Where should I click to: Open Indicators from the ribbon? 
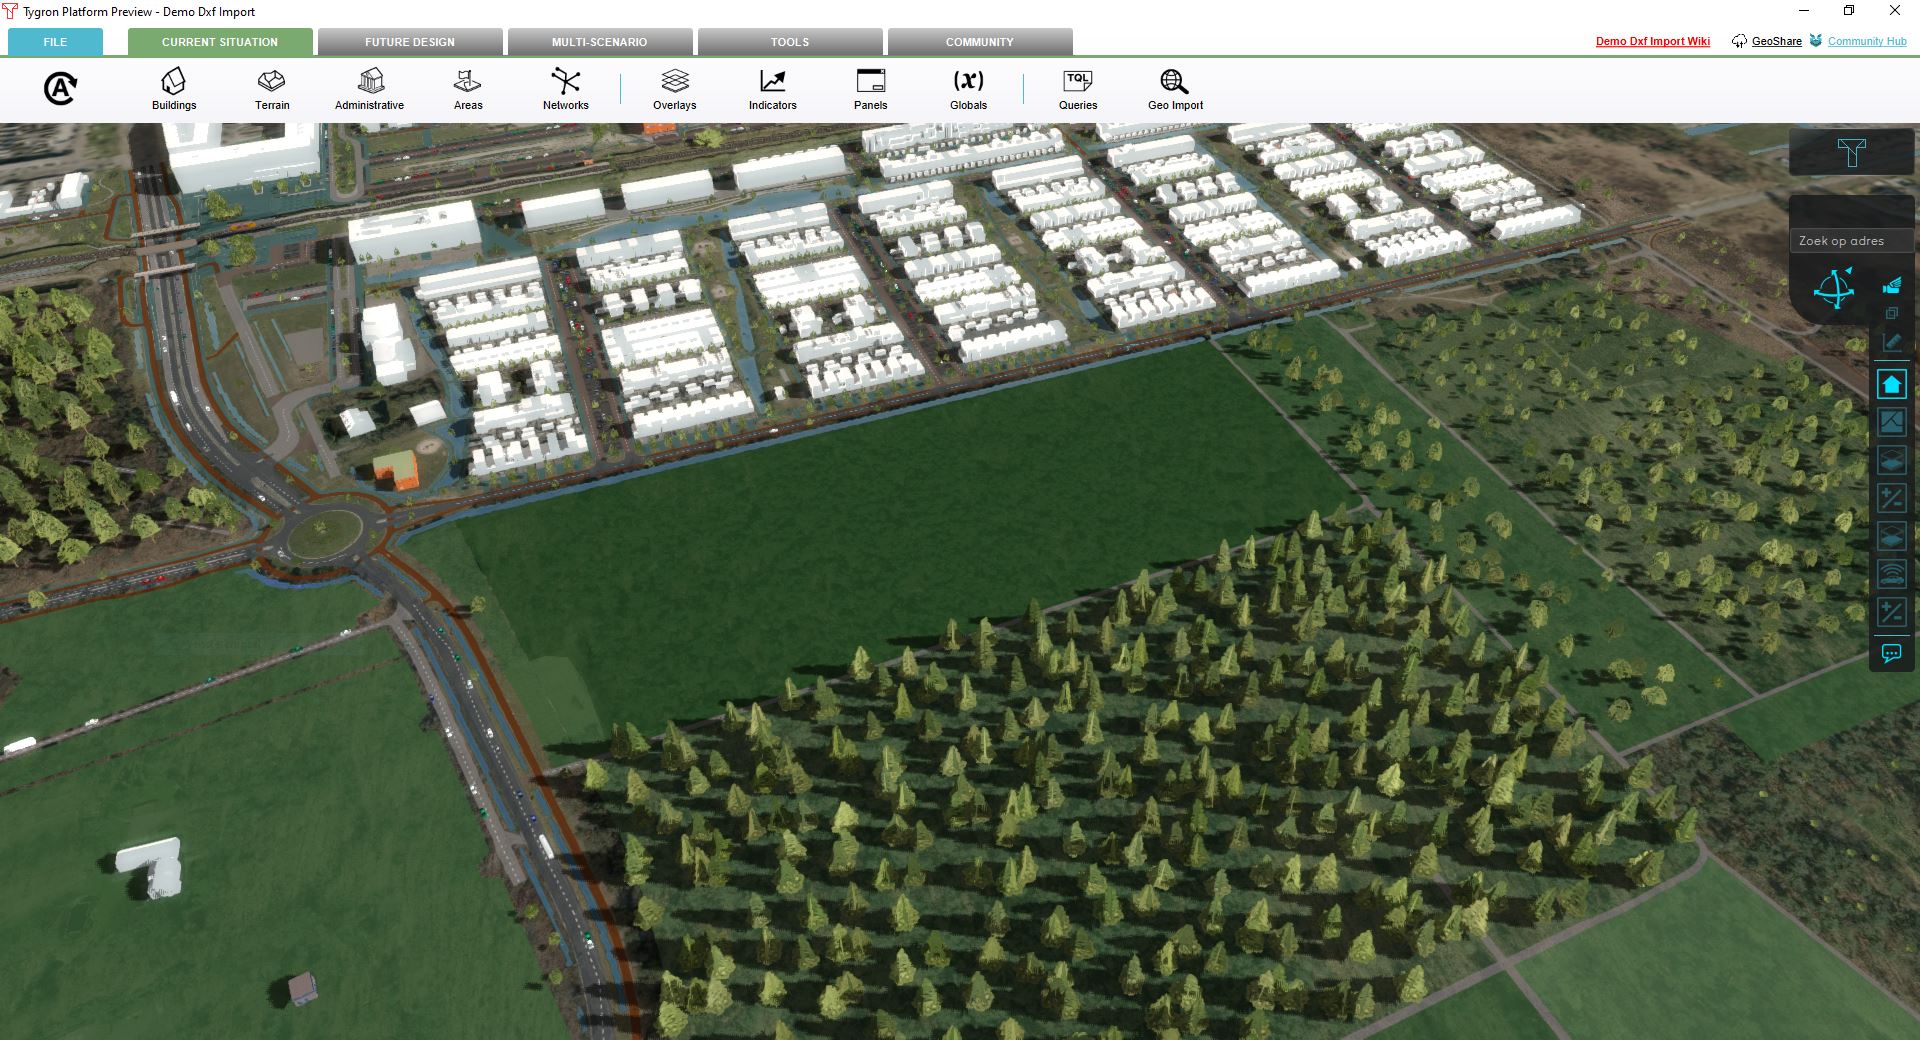tap(772, 88)
